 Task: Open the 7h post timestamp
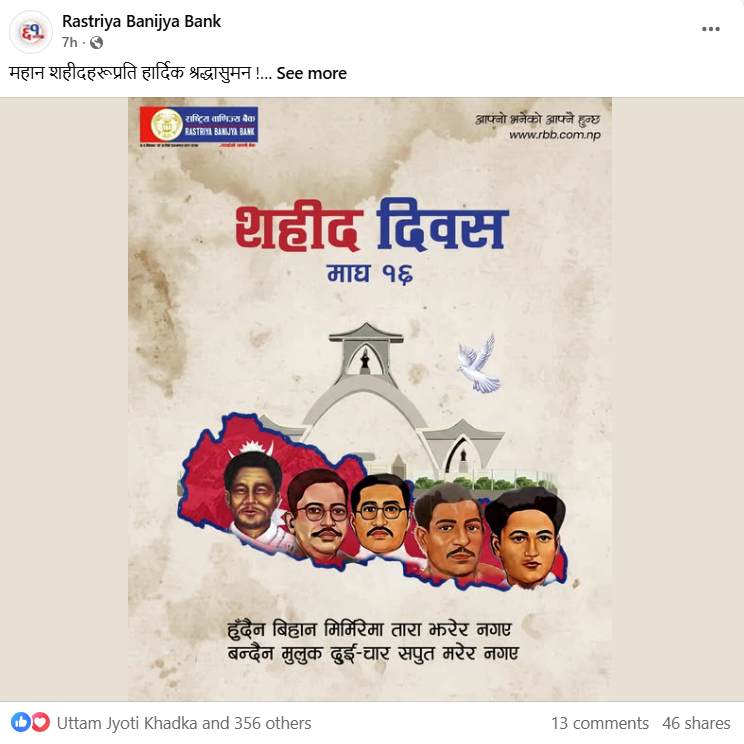(69, 43)
